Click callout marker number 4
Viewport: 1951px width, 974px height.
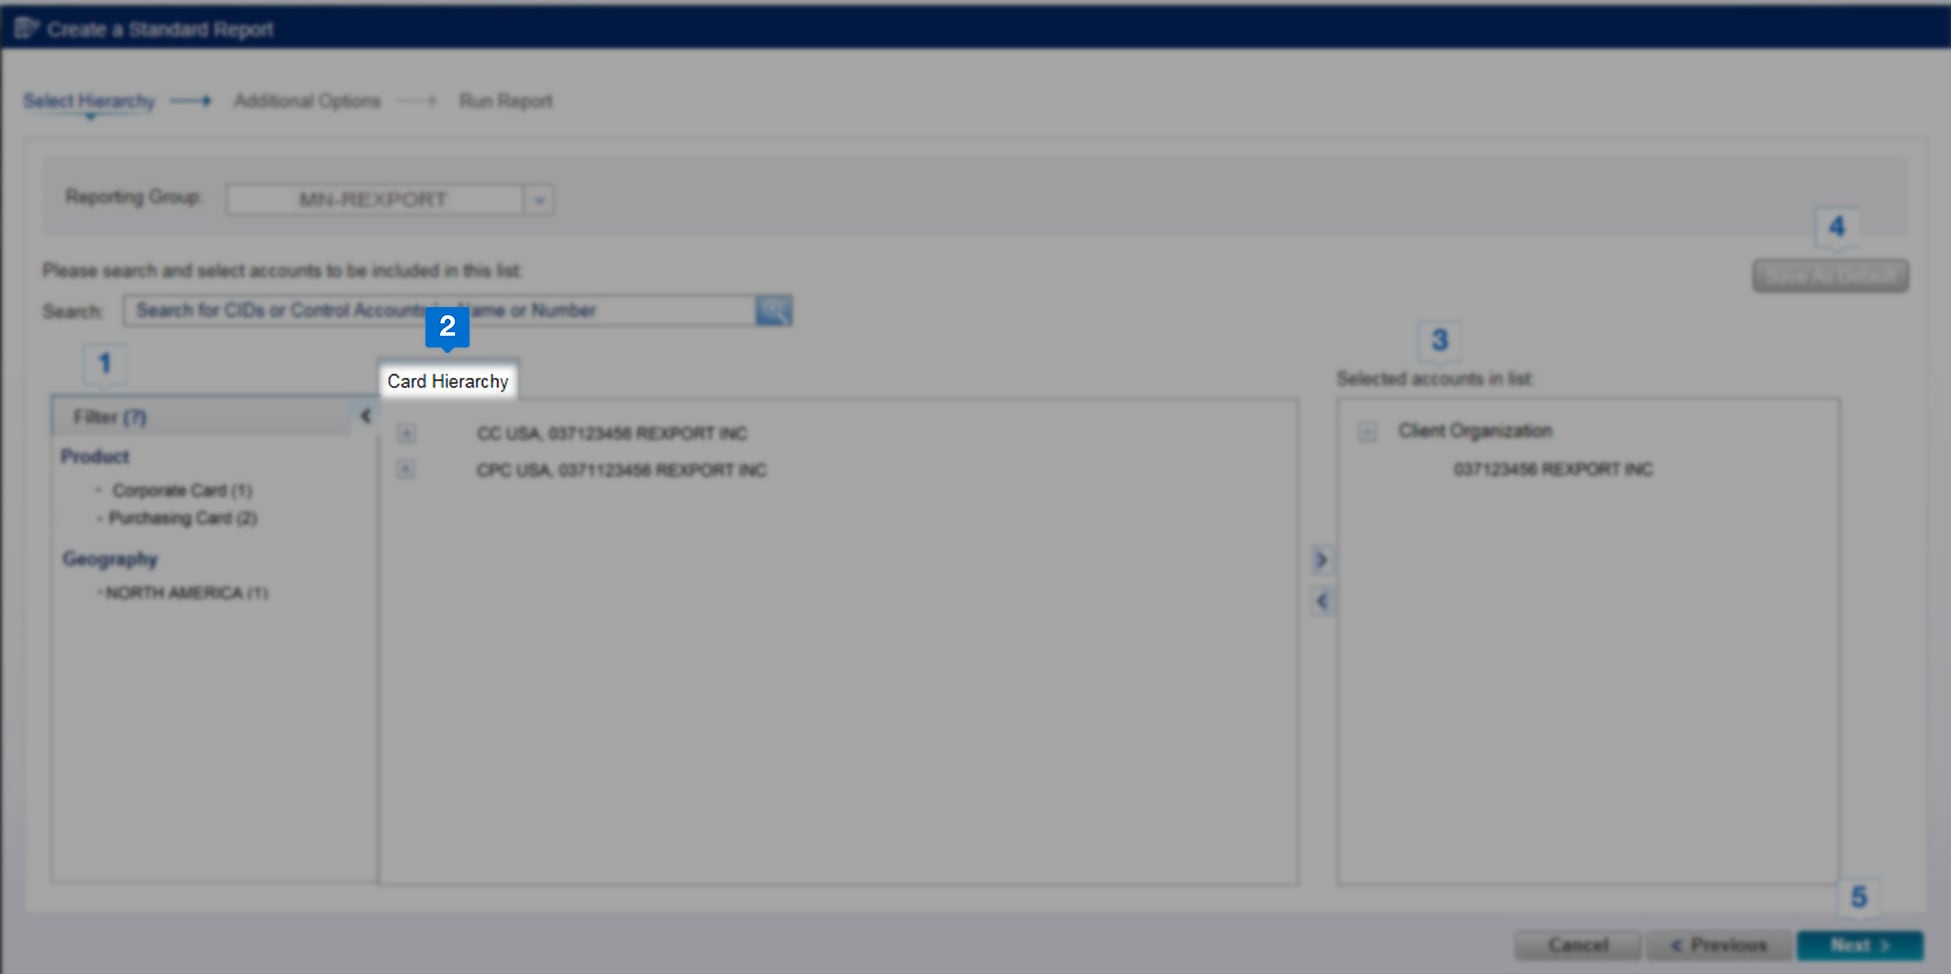click(x=1836, y=227)
